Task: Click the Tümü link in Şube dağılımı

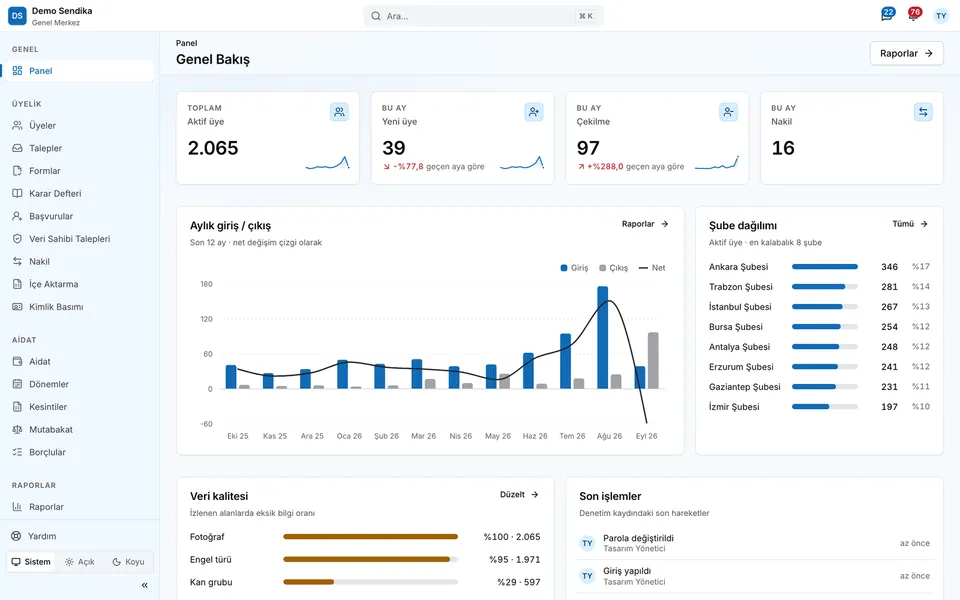Action: (910, 224)
